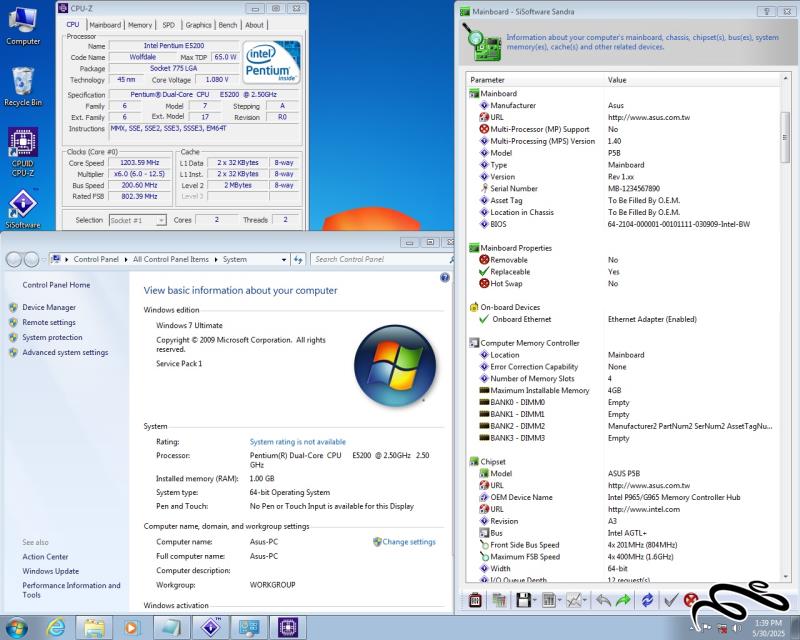Open Windows Explorer folder from taskbar
The width and height of the screenshot is (800, 640).
click(x=94, y=628)
